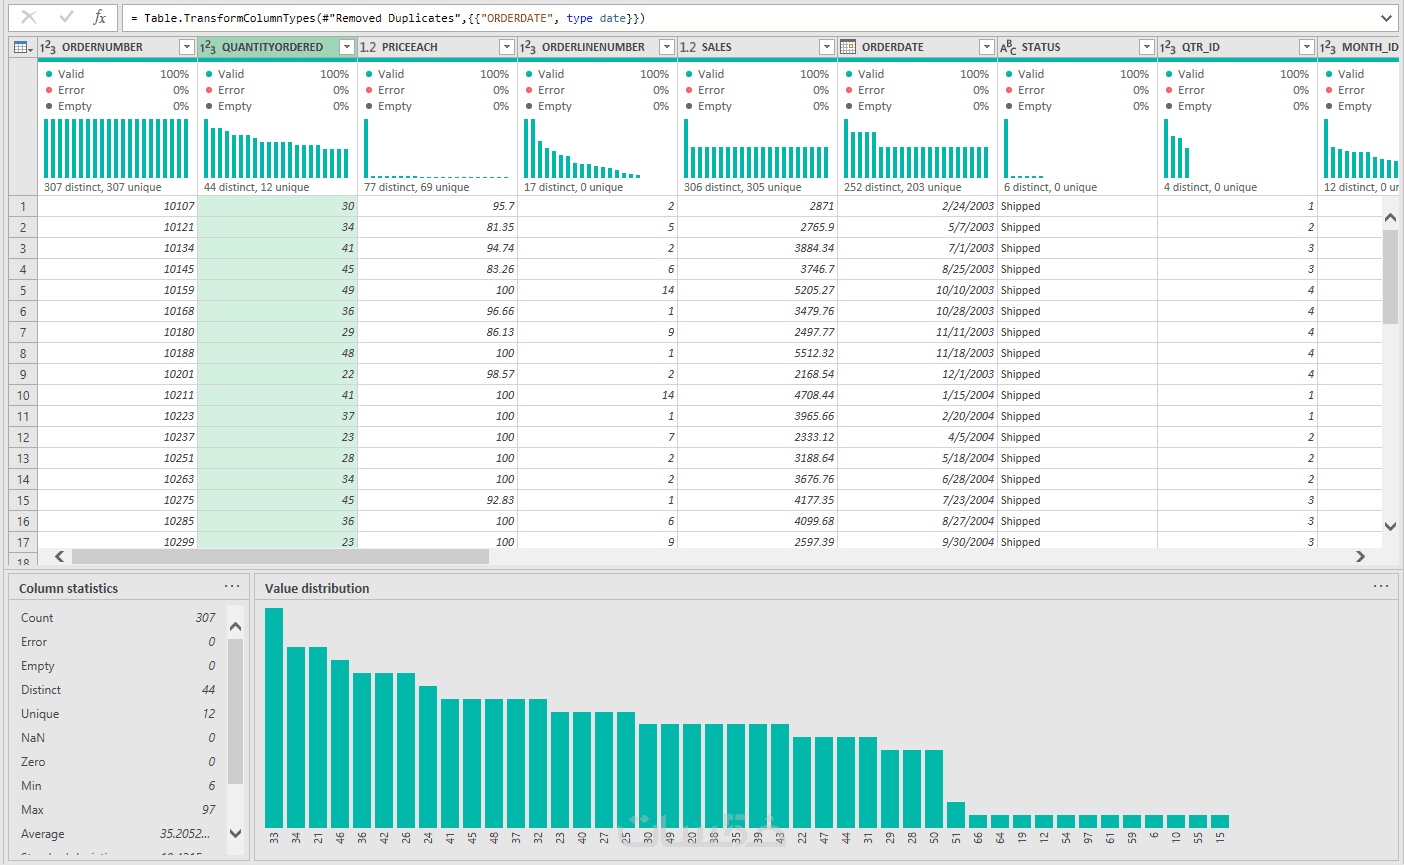
Task: Click the ORDERNUMBER data type icon
Action: (47, 47)
